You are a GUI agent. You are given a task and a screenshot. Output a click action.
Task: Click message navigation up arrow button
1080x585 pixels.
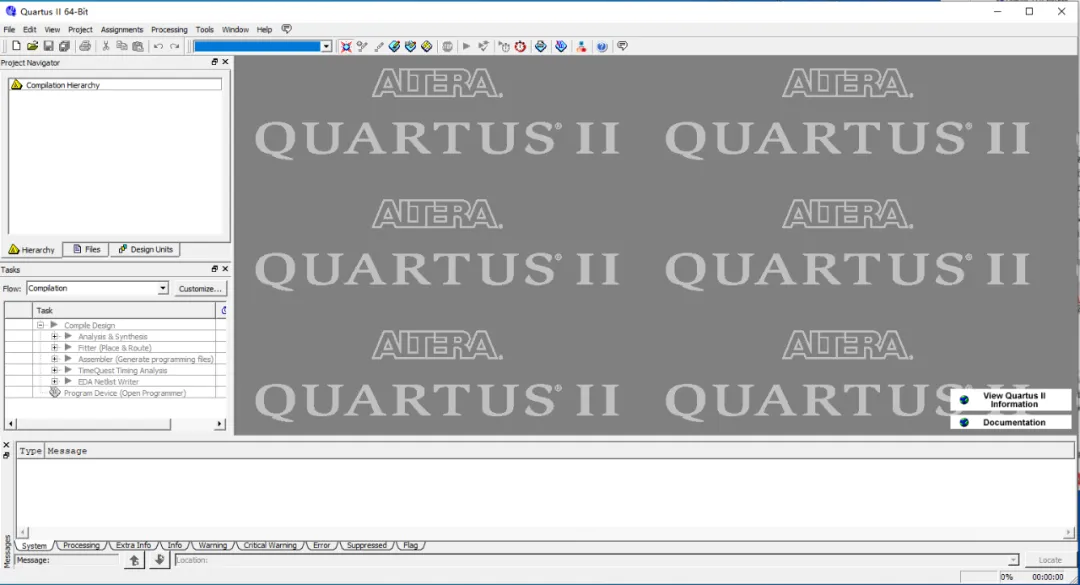(x=134, y=560)
